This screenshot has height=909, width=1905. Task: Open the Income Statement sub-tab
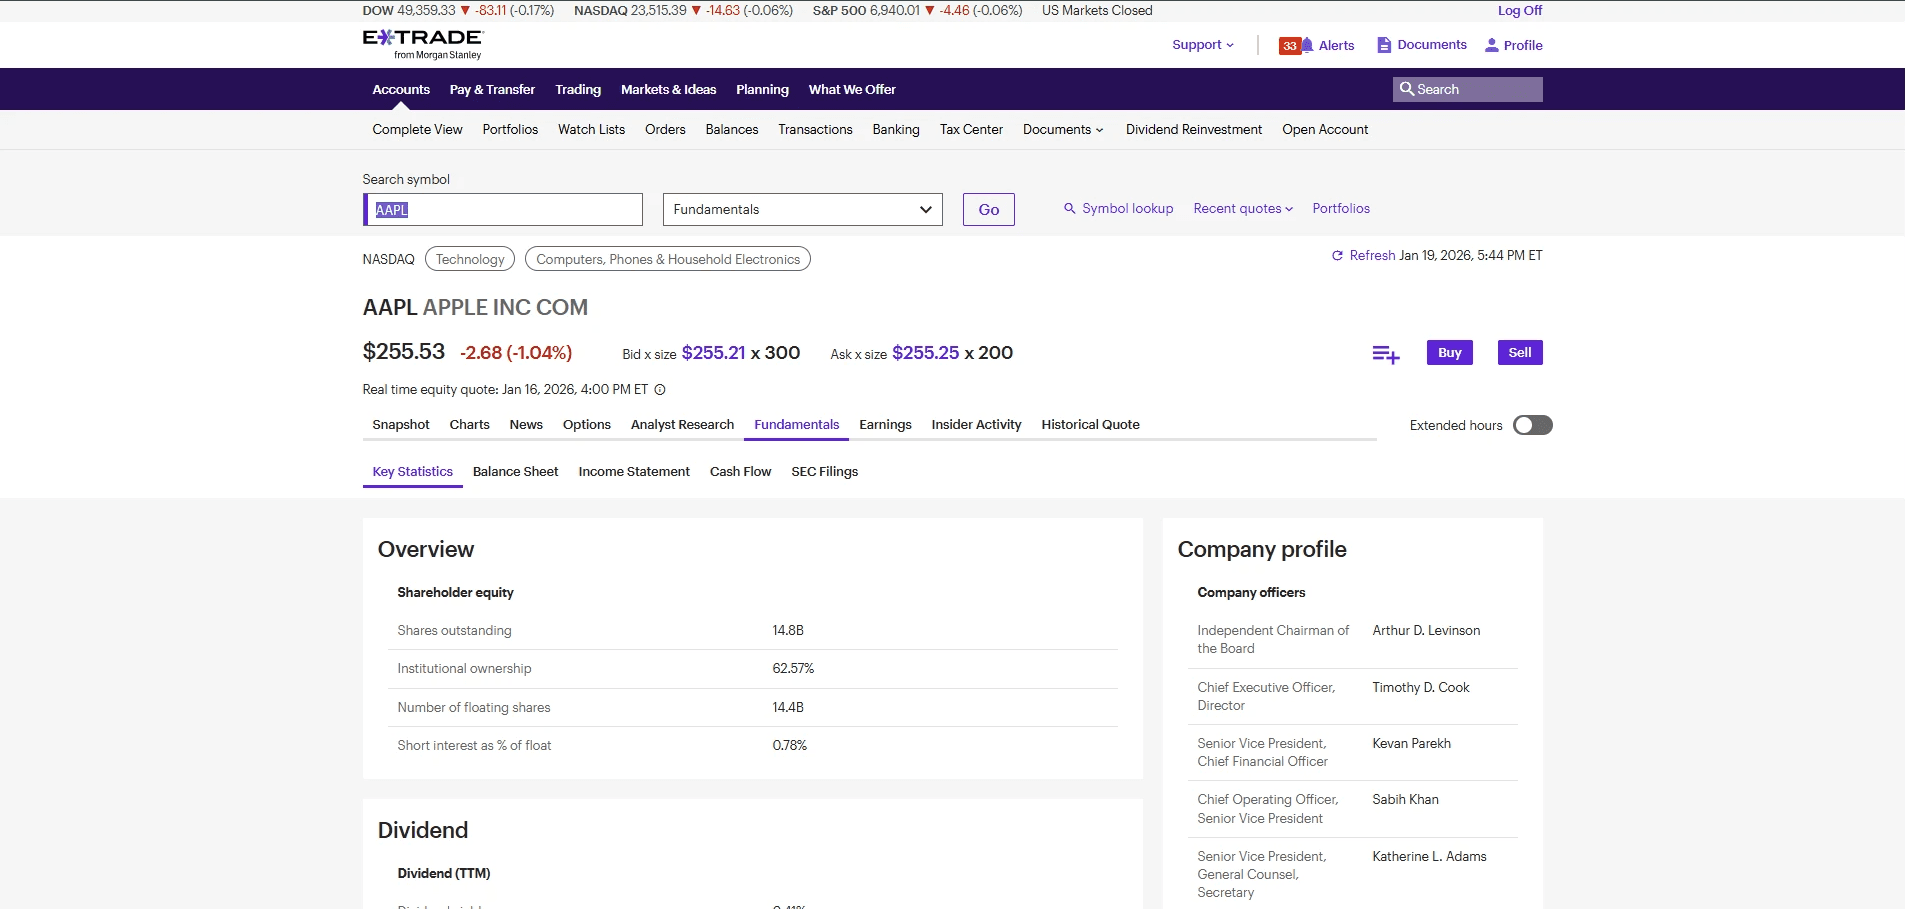(634, 472)
